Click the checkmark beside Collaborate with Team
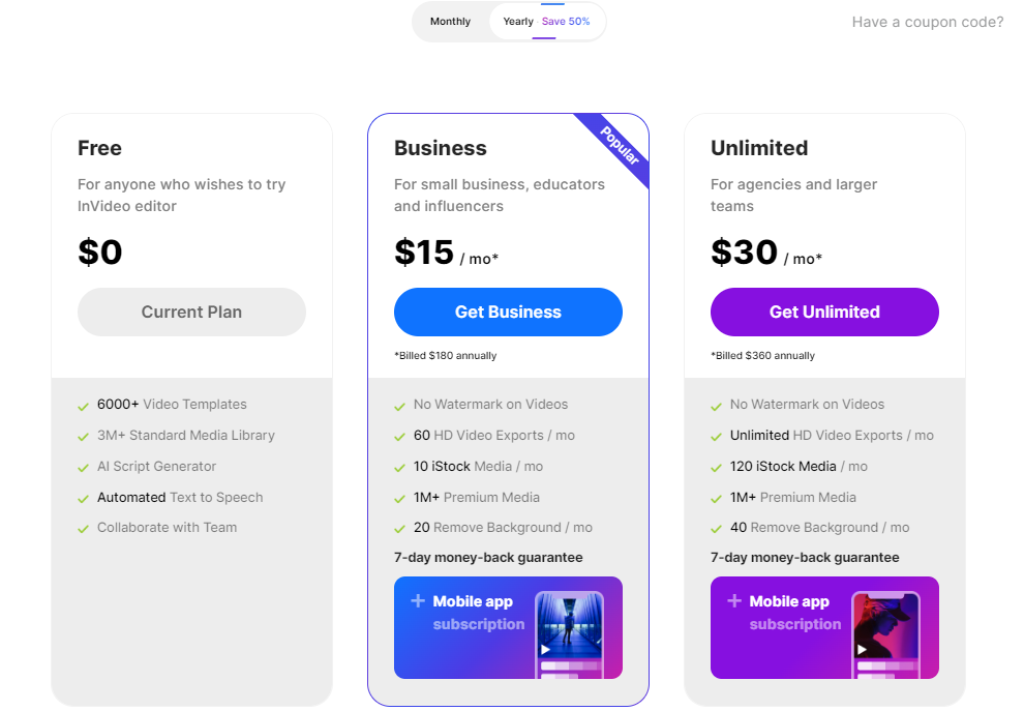The width and height of the screenshot is (1024, 711). [x=84, y=527]
